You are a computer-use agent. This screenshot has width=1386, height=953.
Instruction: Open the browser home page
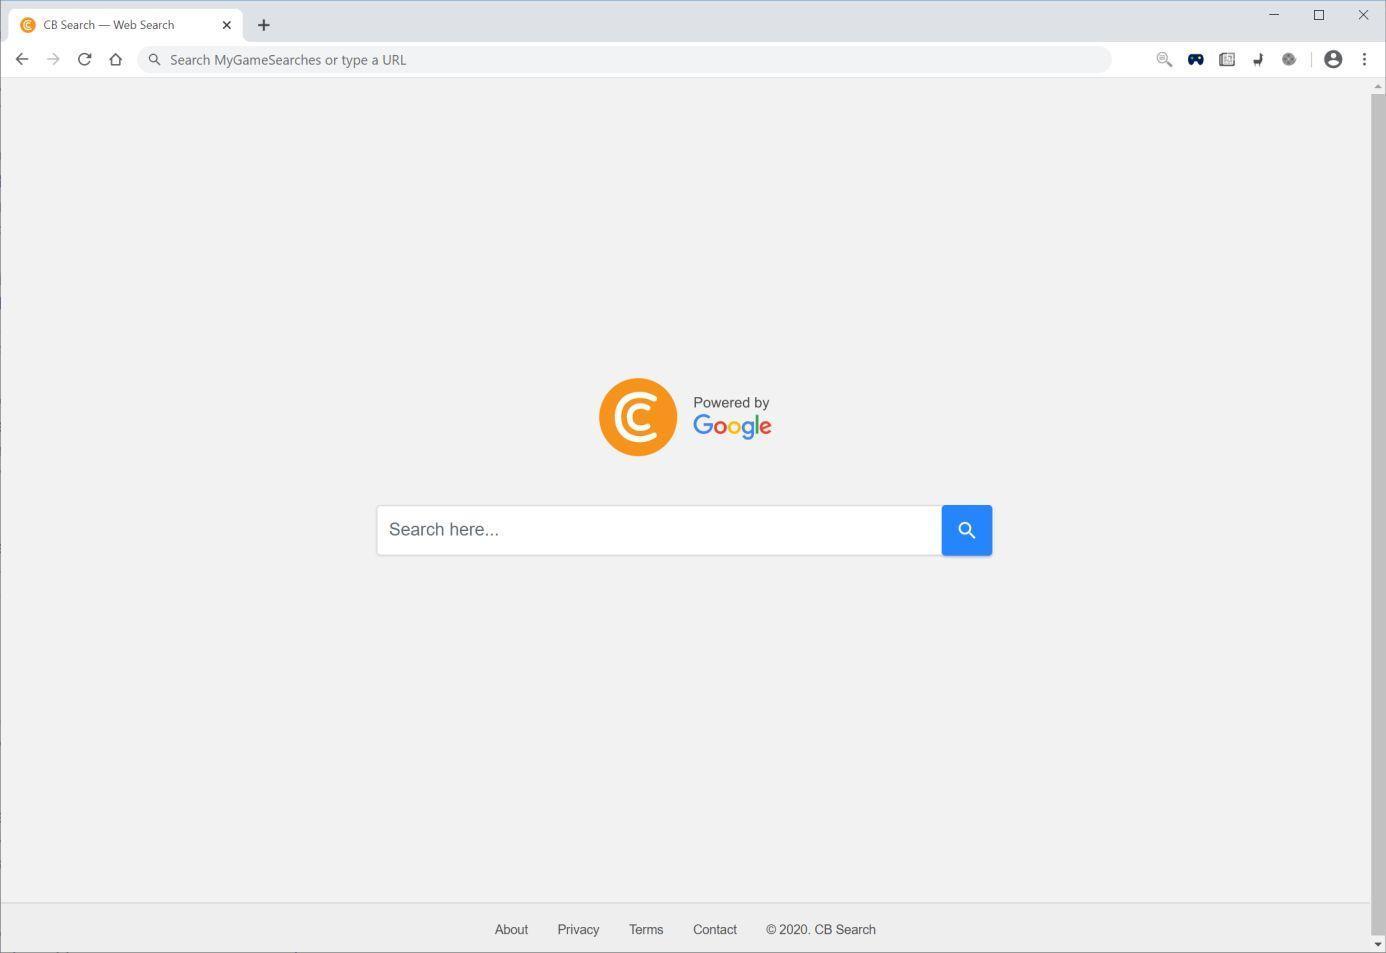pos(116,60)
